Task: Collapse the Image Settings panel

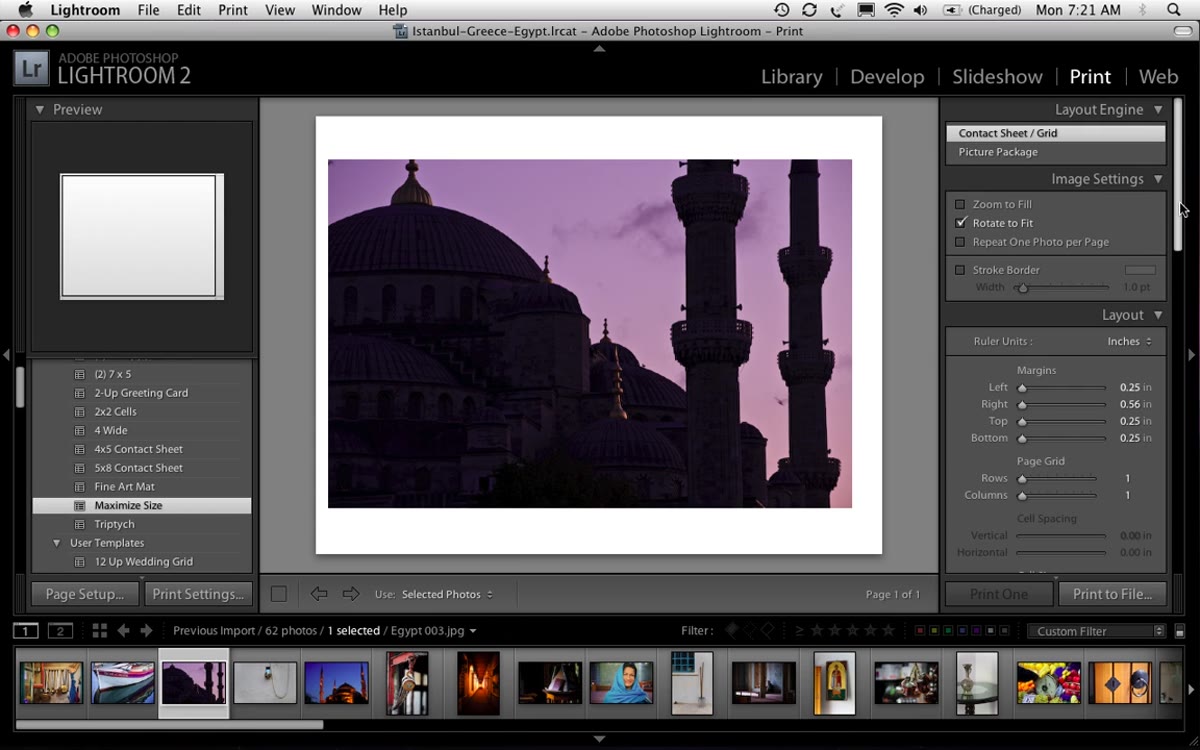Action: [1158, 179]
